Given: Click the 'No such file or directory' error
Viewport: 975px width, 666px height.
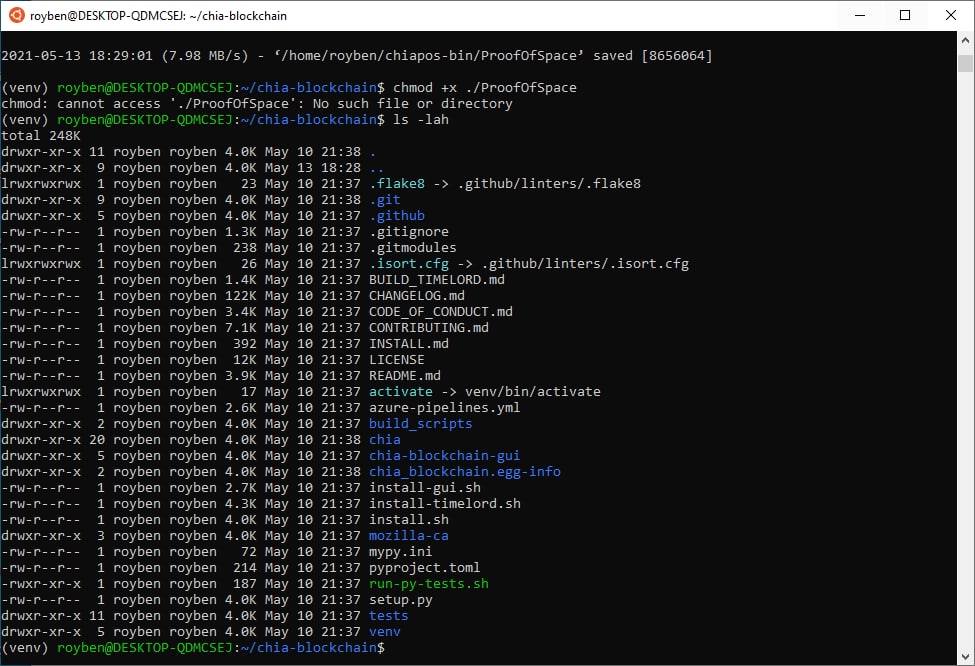Looking at the screenshot, I should tap(412, 104).
